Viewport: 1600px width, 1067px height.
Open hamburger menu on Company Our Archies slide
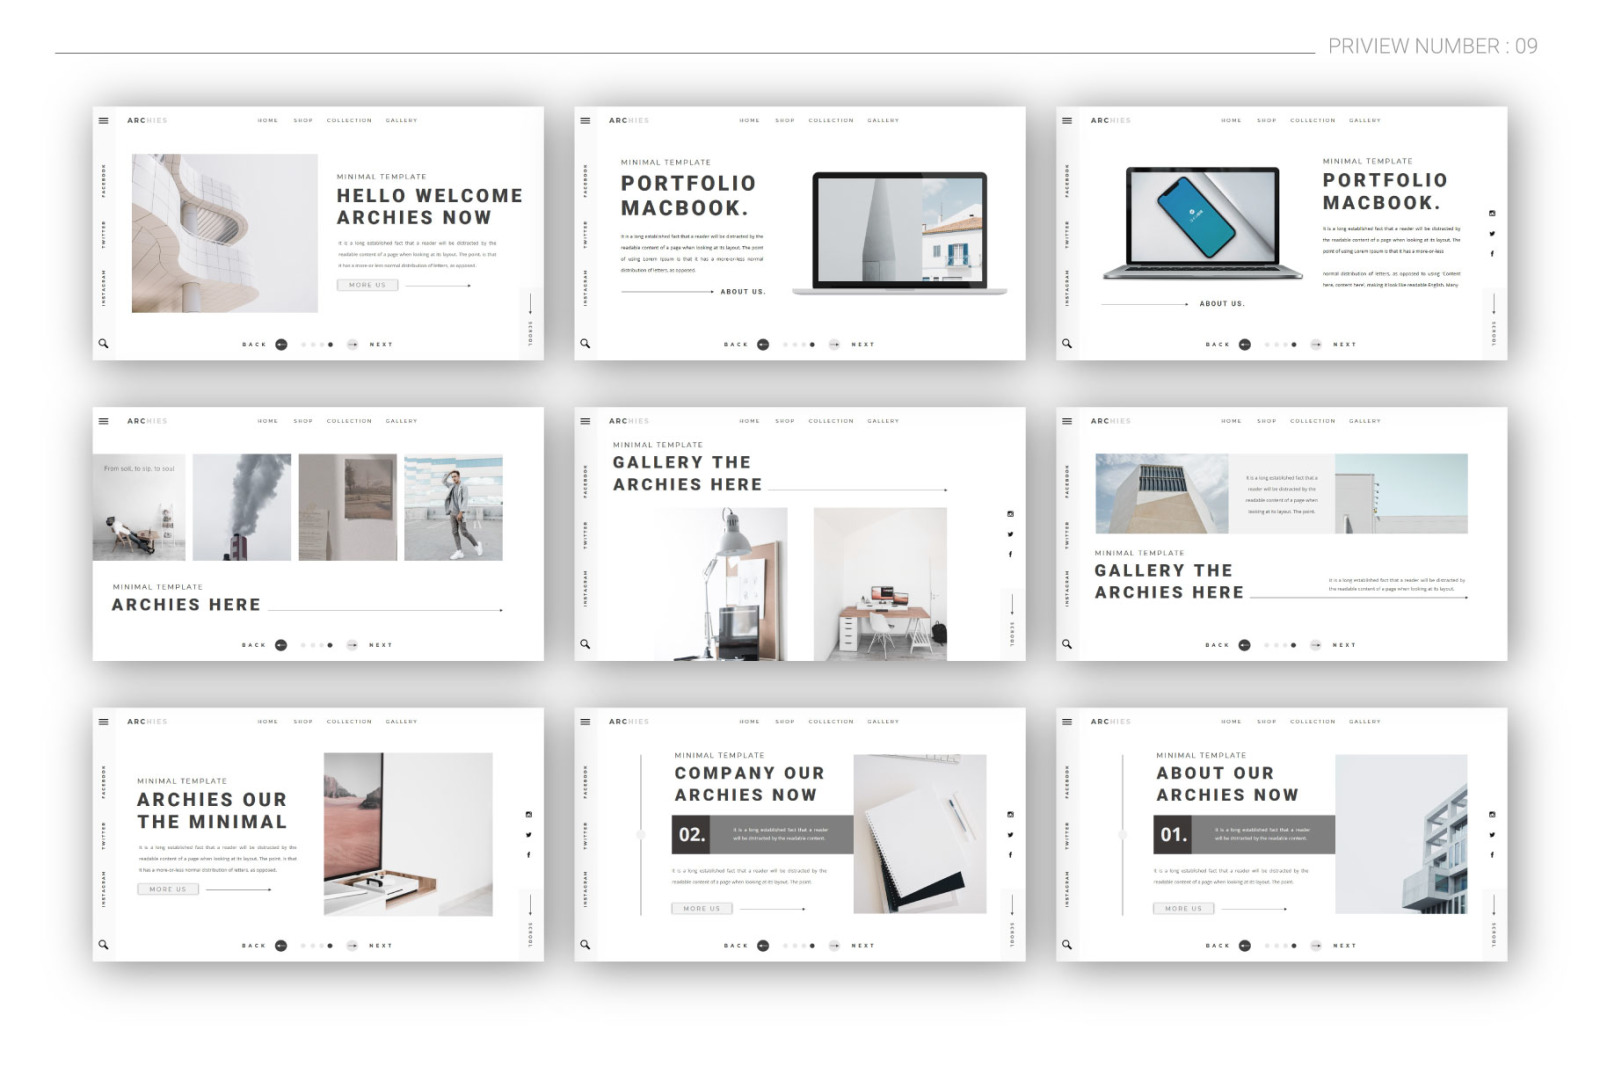point(585,722)
